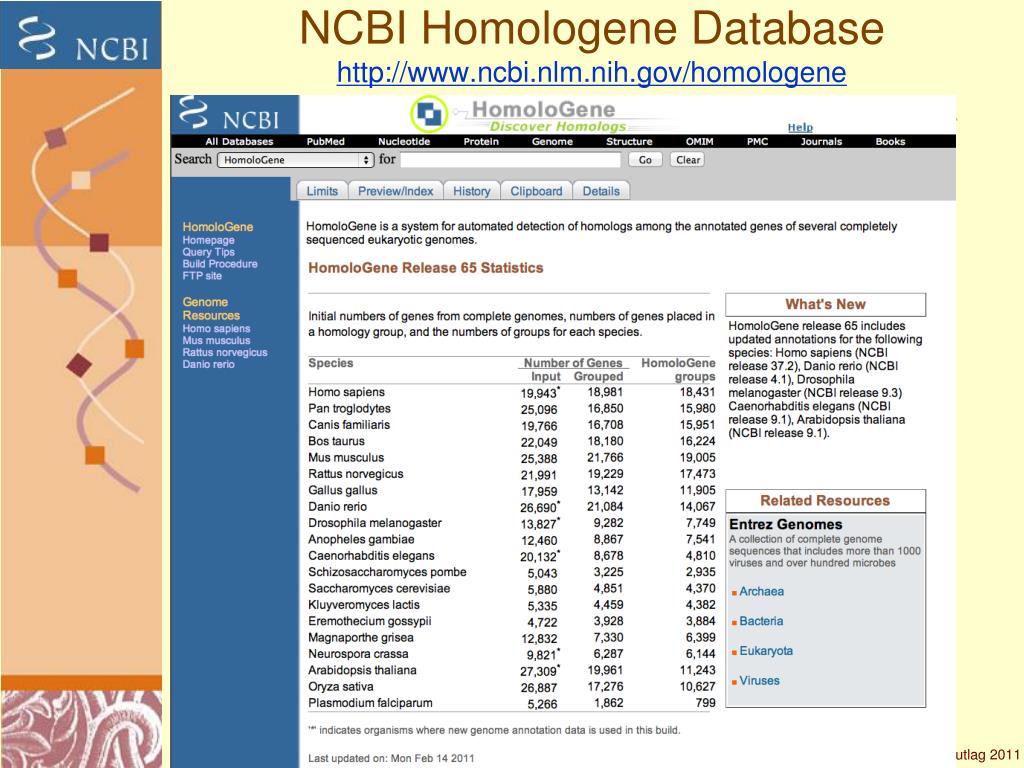1024x768 pixels.
Task: Open the Eukaryota genomes link
Action: tap(766, 651)
